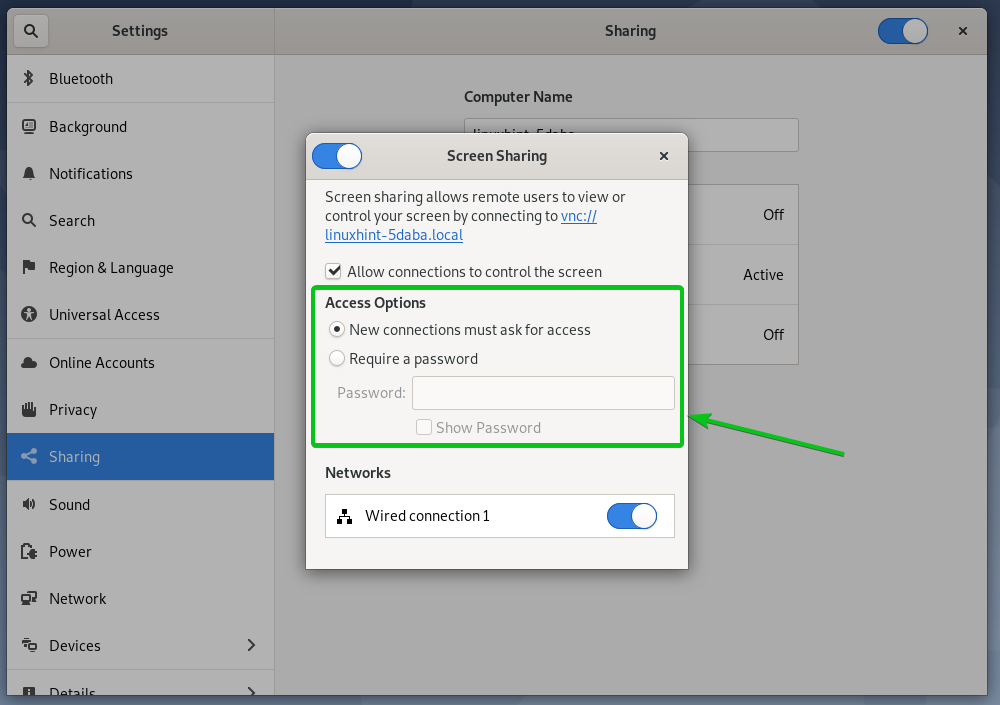Open the Universal Access panel
Image resolution: width=1000 pixels, height=705 pixels.
pyautogui.click(x=140, y=315)
